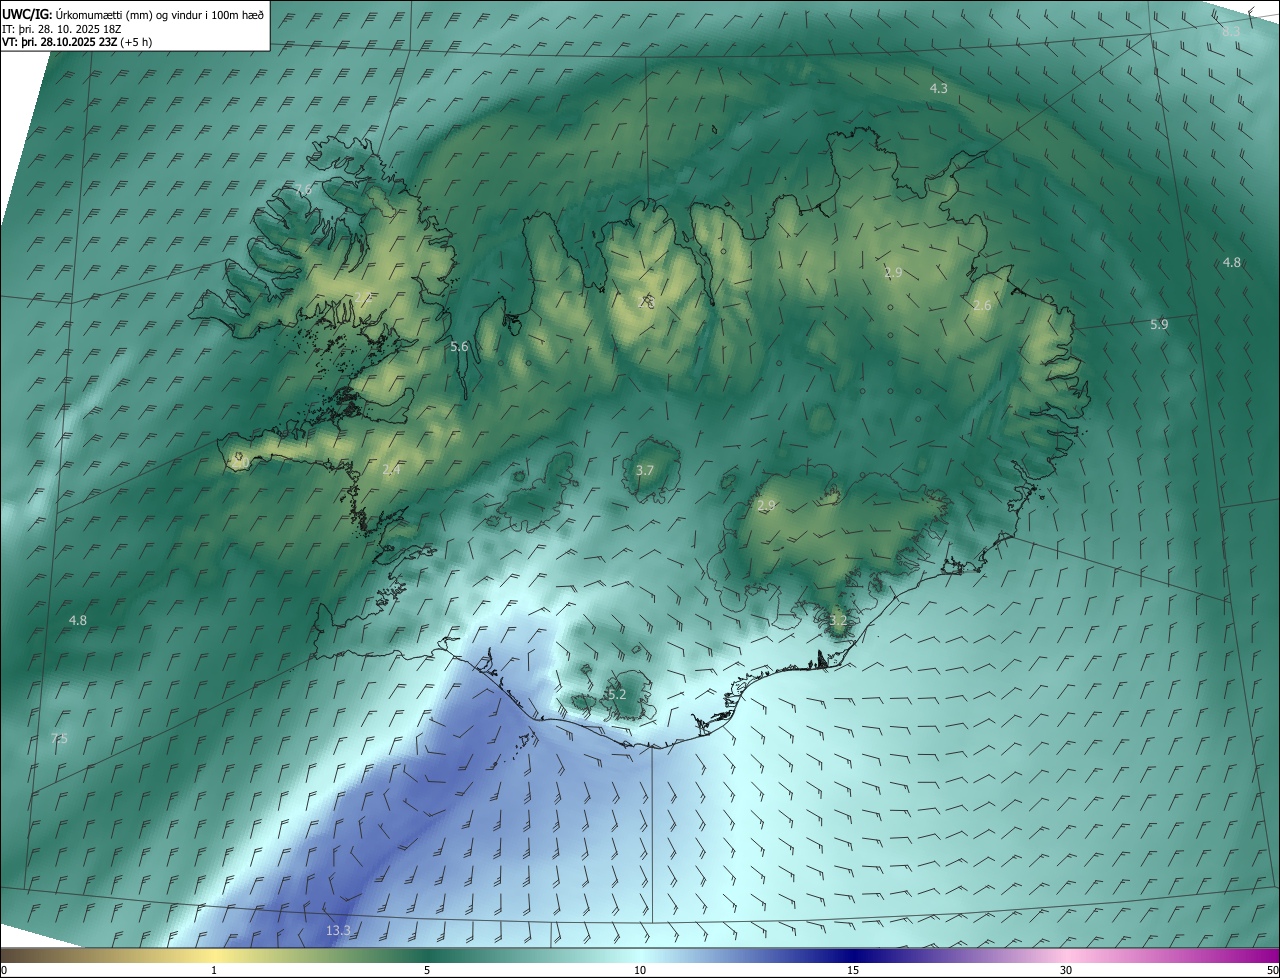Screen dimensions: 1280x978
Task: Select the 2.6 value in east Iceland
Action: point(982,305)
